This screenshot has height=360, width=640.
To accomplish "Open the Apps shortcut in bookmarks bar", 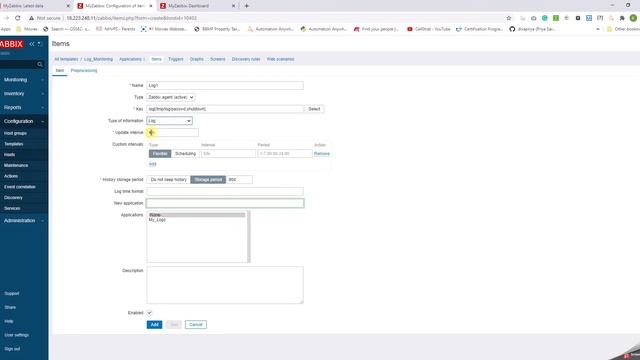I will (x=6, y=29).
